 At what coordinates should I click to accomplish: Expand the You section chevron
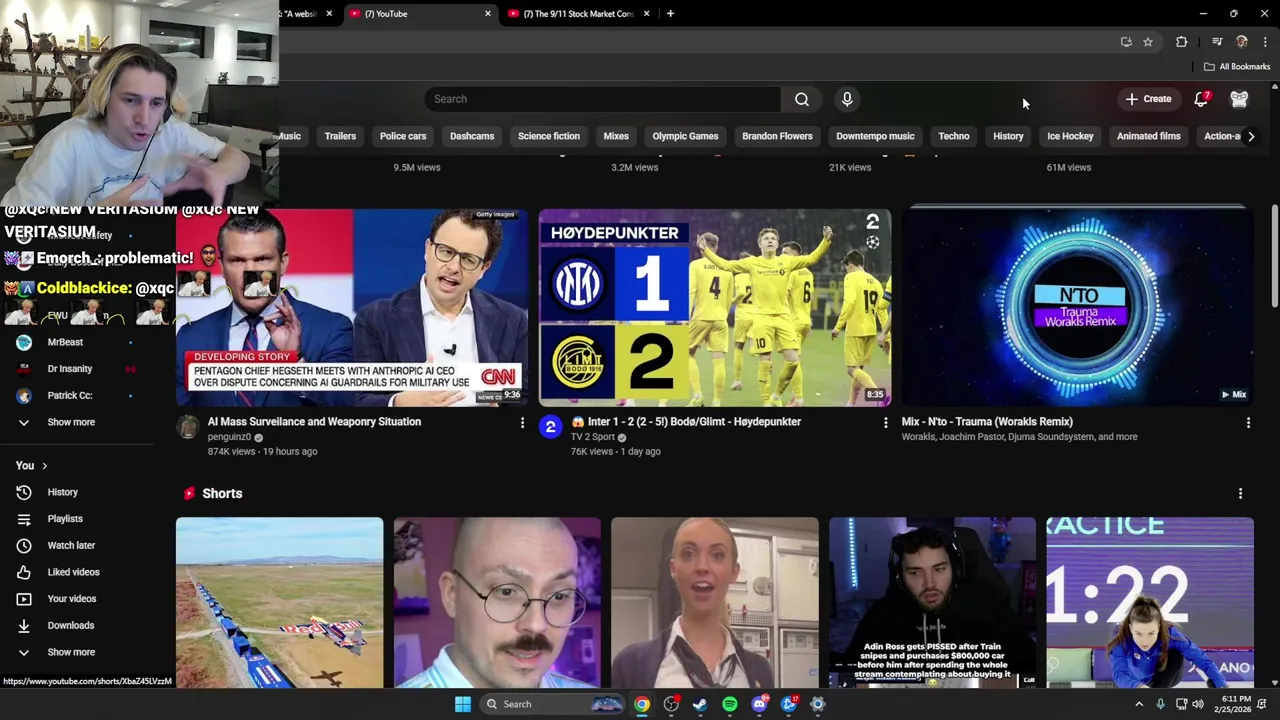pyautogui.click(x=44, y=466)
